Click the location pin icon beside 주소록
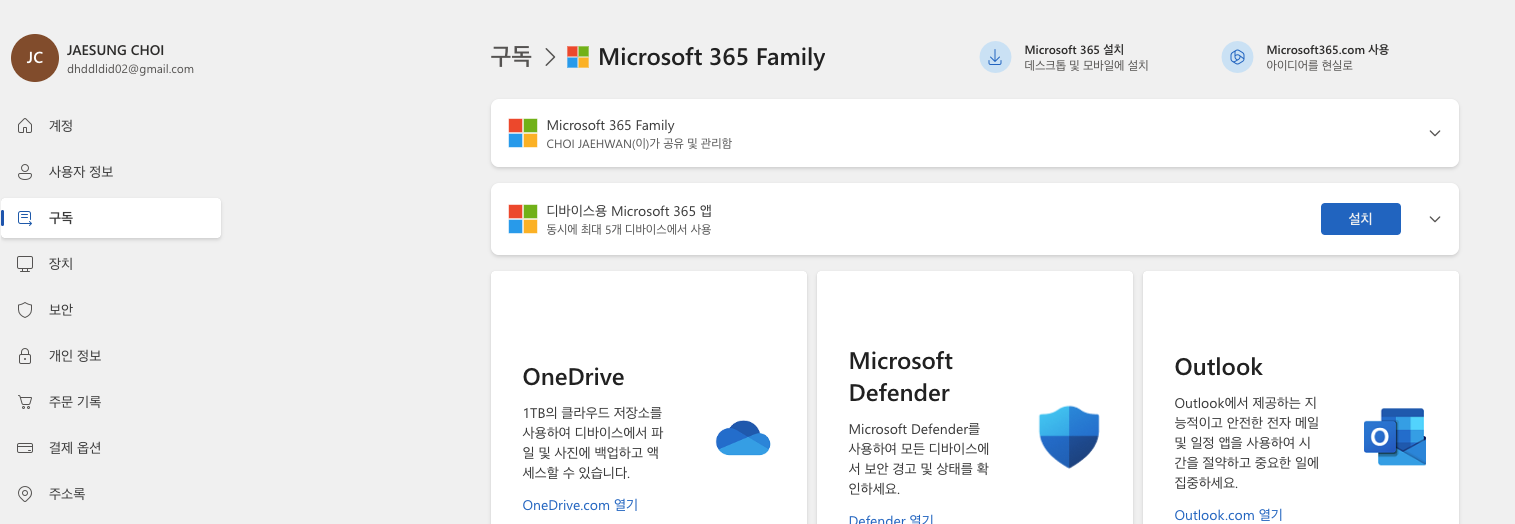Image resolution: width=1515 pixels, height=524 pixels. 26,494
